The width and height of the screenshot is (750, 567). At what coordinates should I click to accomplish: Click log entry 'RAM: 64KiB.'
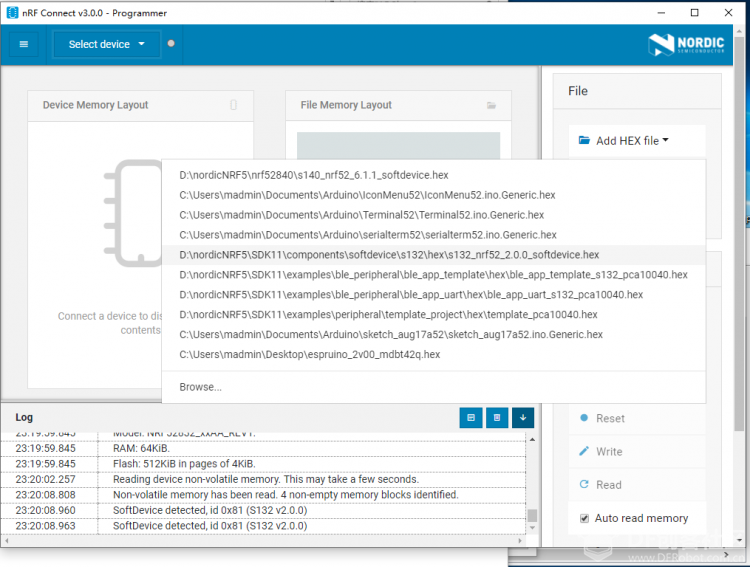[x=142, y=448]
